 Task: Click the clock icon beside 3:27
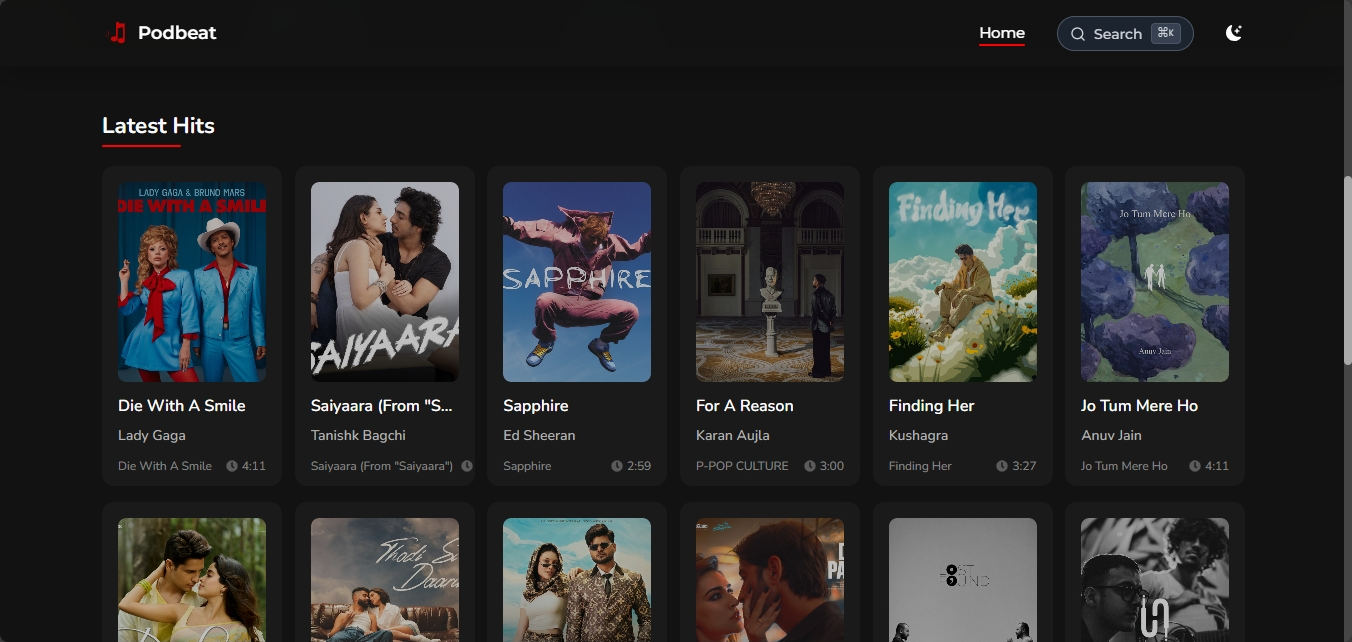point(1002,466)
